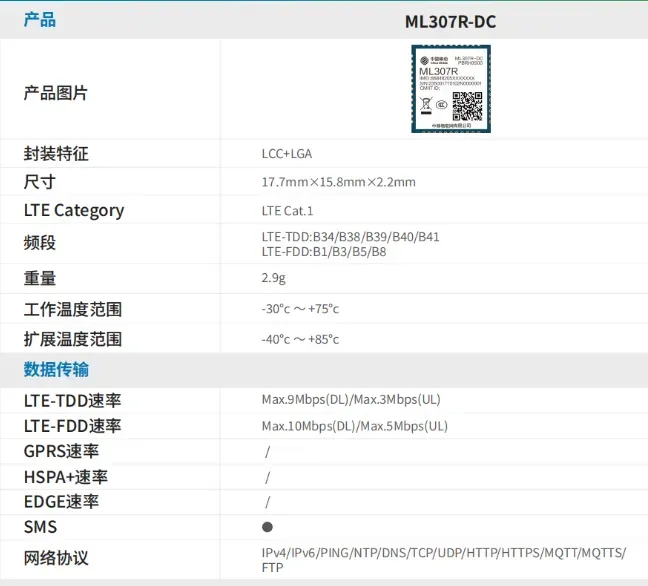Click the SMS supported dot indicator
648x586 pixels.
tap(267, 527)
